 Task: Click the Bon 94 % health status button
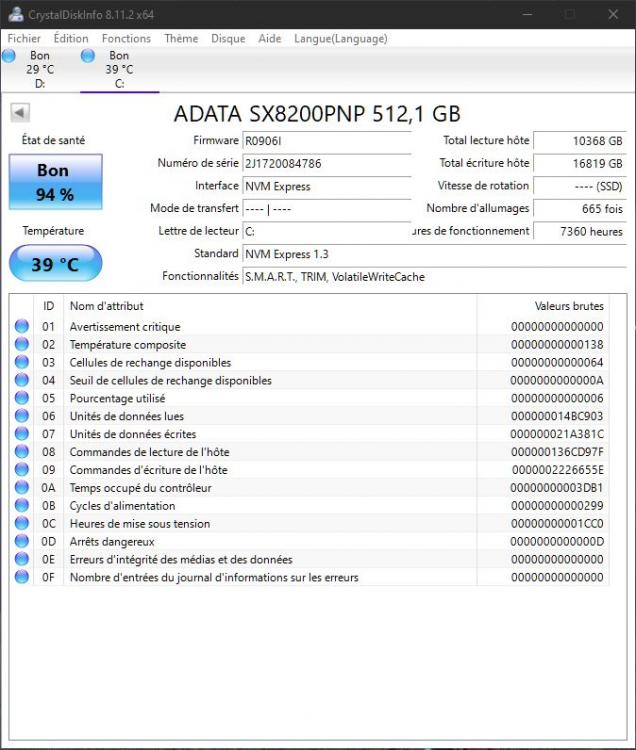pyautogui.click(x=53, y=181)
